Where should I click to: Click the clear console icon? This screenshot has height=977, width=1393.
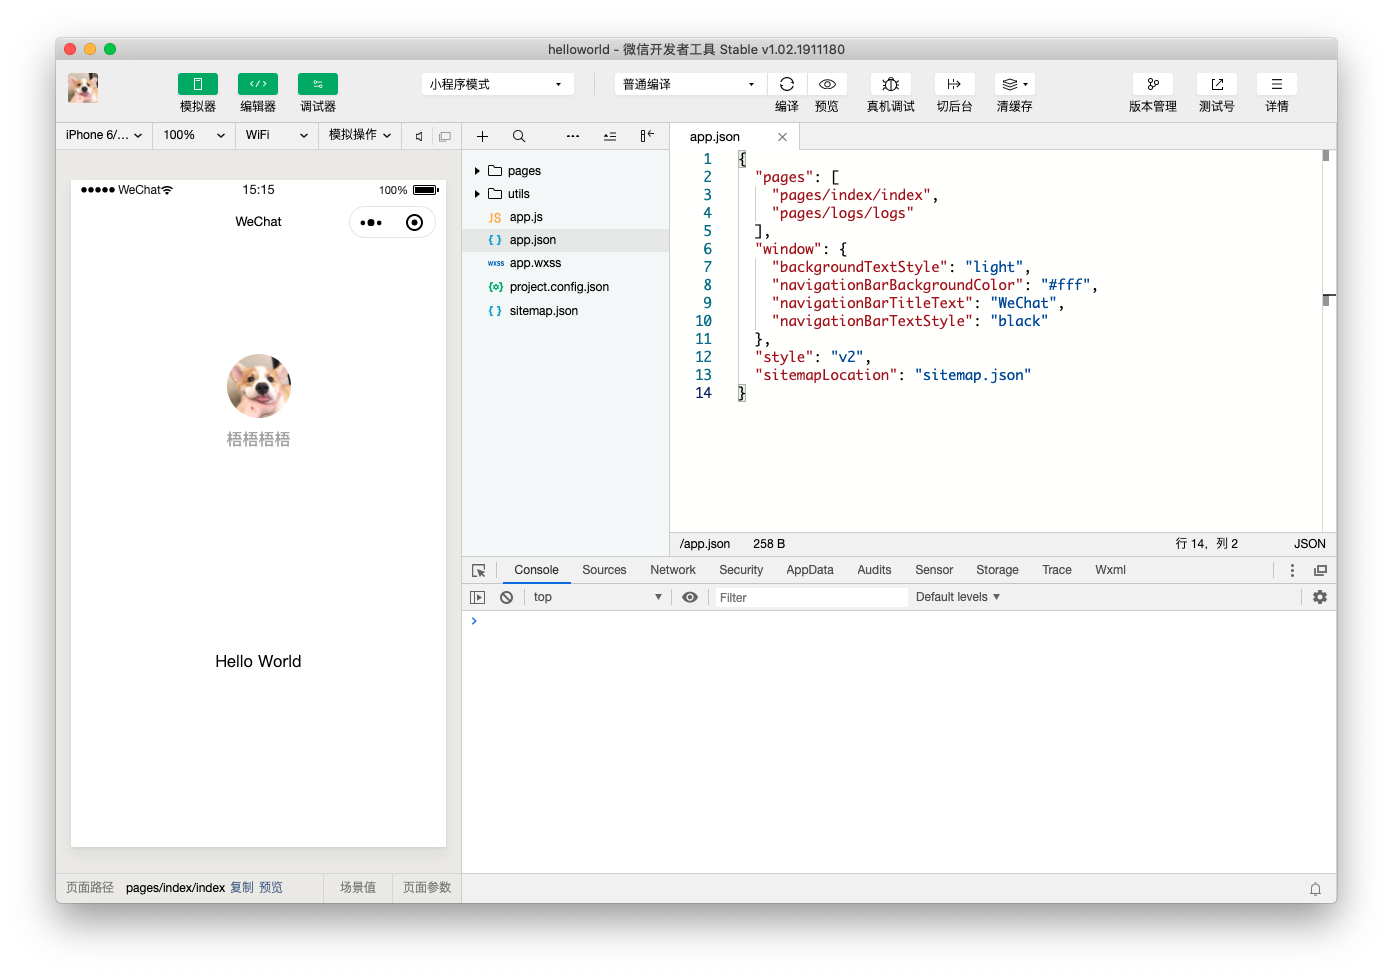pos(507,597)
